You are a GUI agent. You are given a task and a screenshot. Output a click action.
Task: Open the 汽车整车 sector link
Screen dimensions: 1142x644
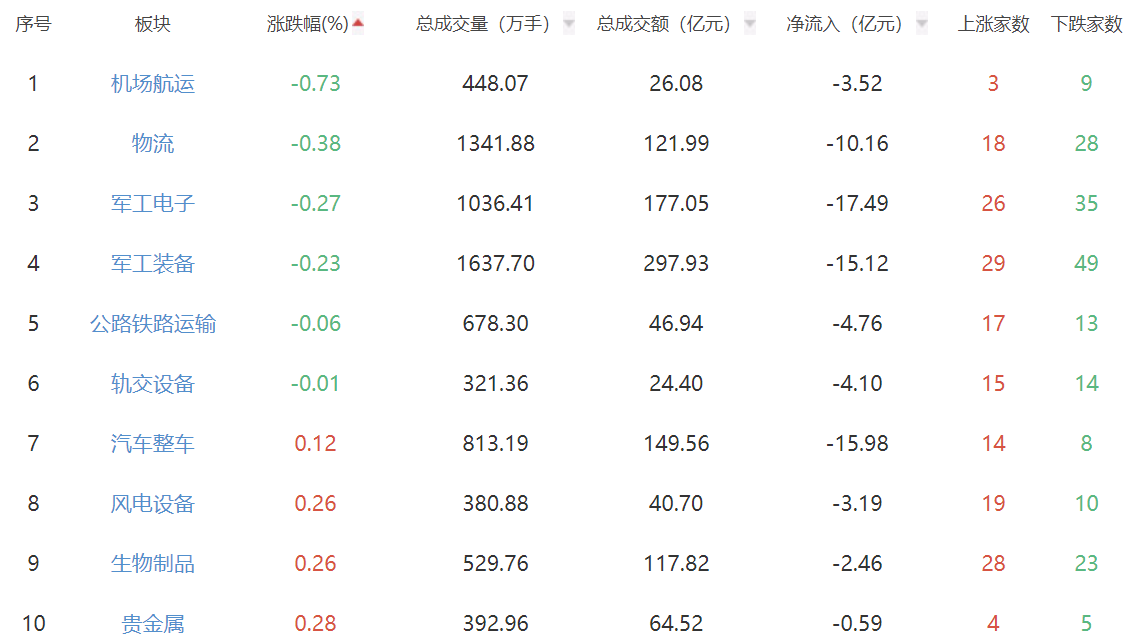[x=153, y=444]
